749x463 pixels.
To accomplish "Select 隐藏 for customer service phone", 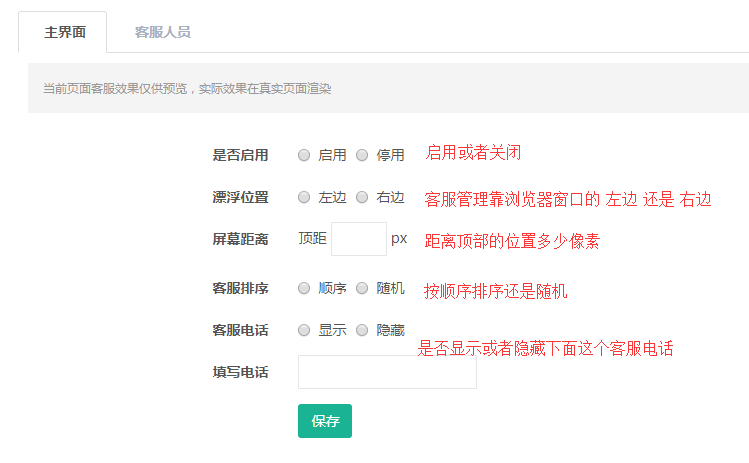I will pyautogui.click(x=362, y=330).
